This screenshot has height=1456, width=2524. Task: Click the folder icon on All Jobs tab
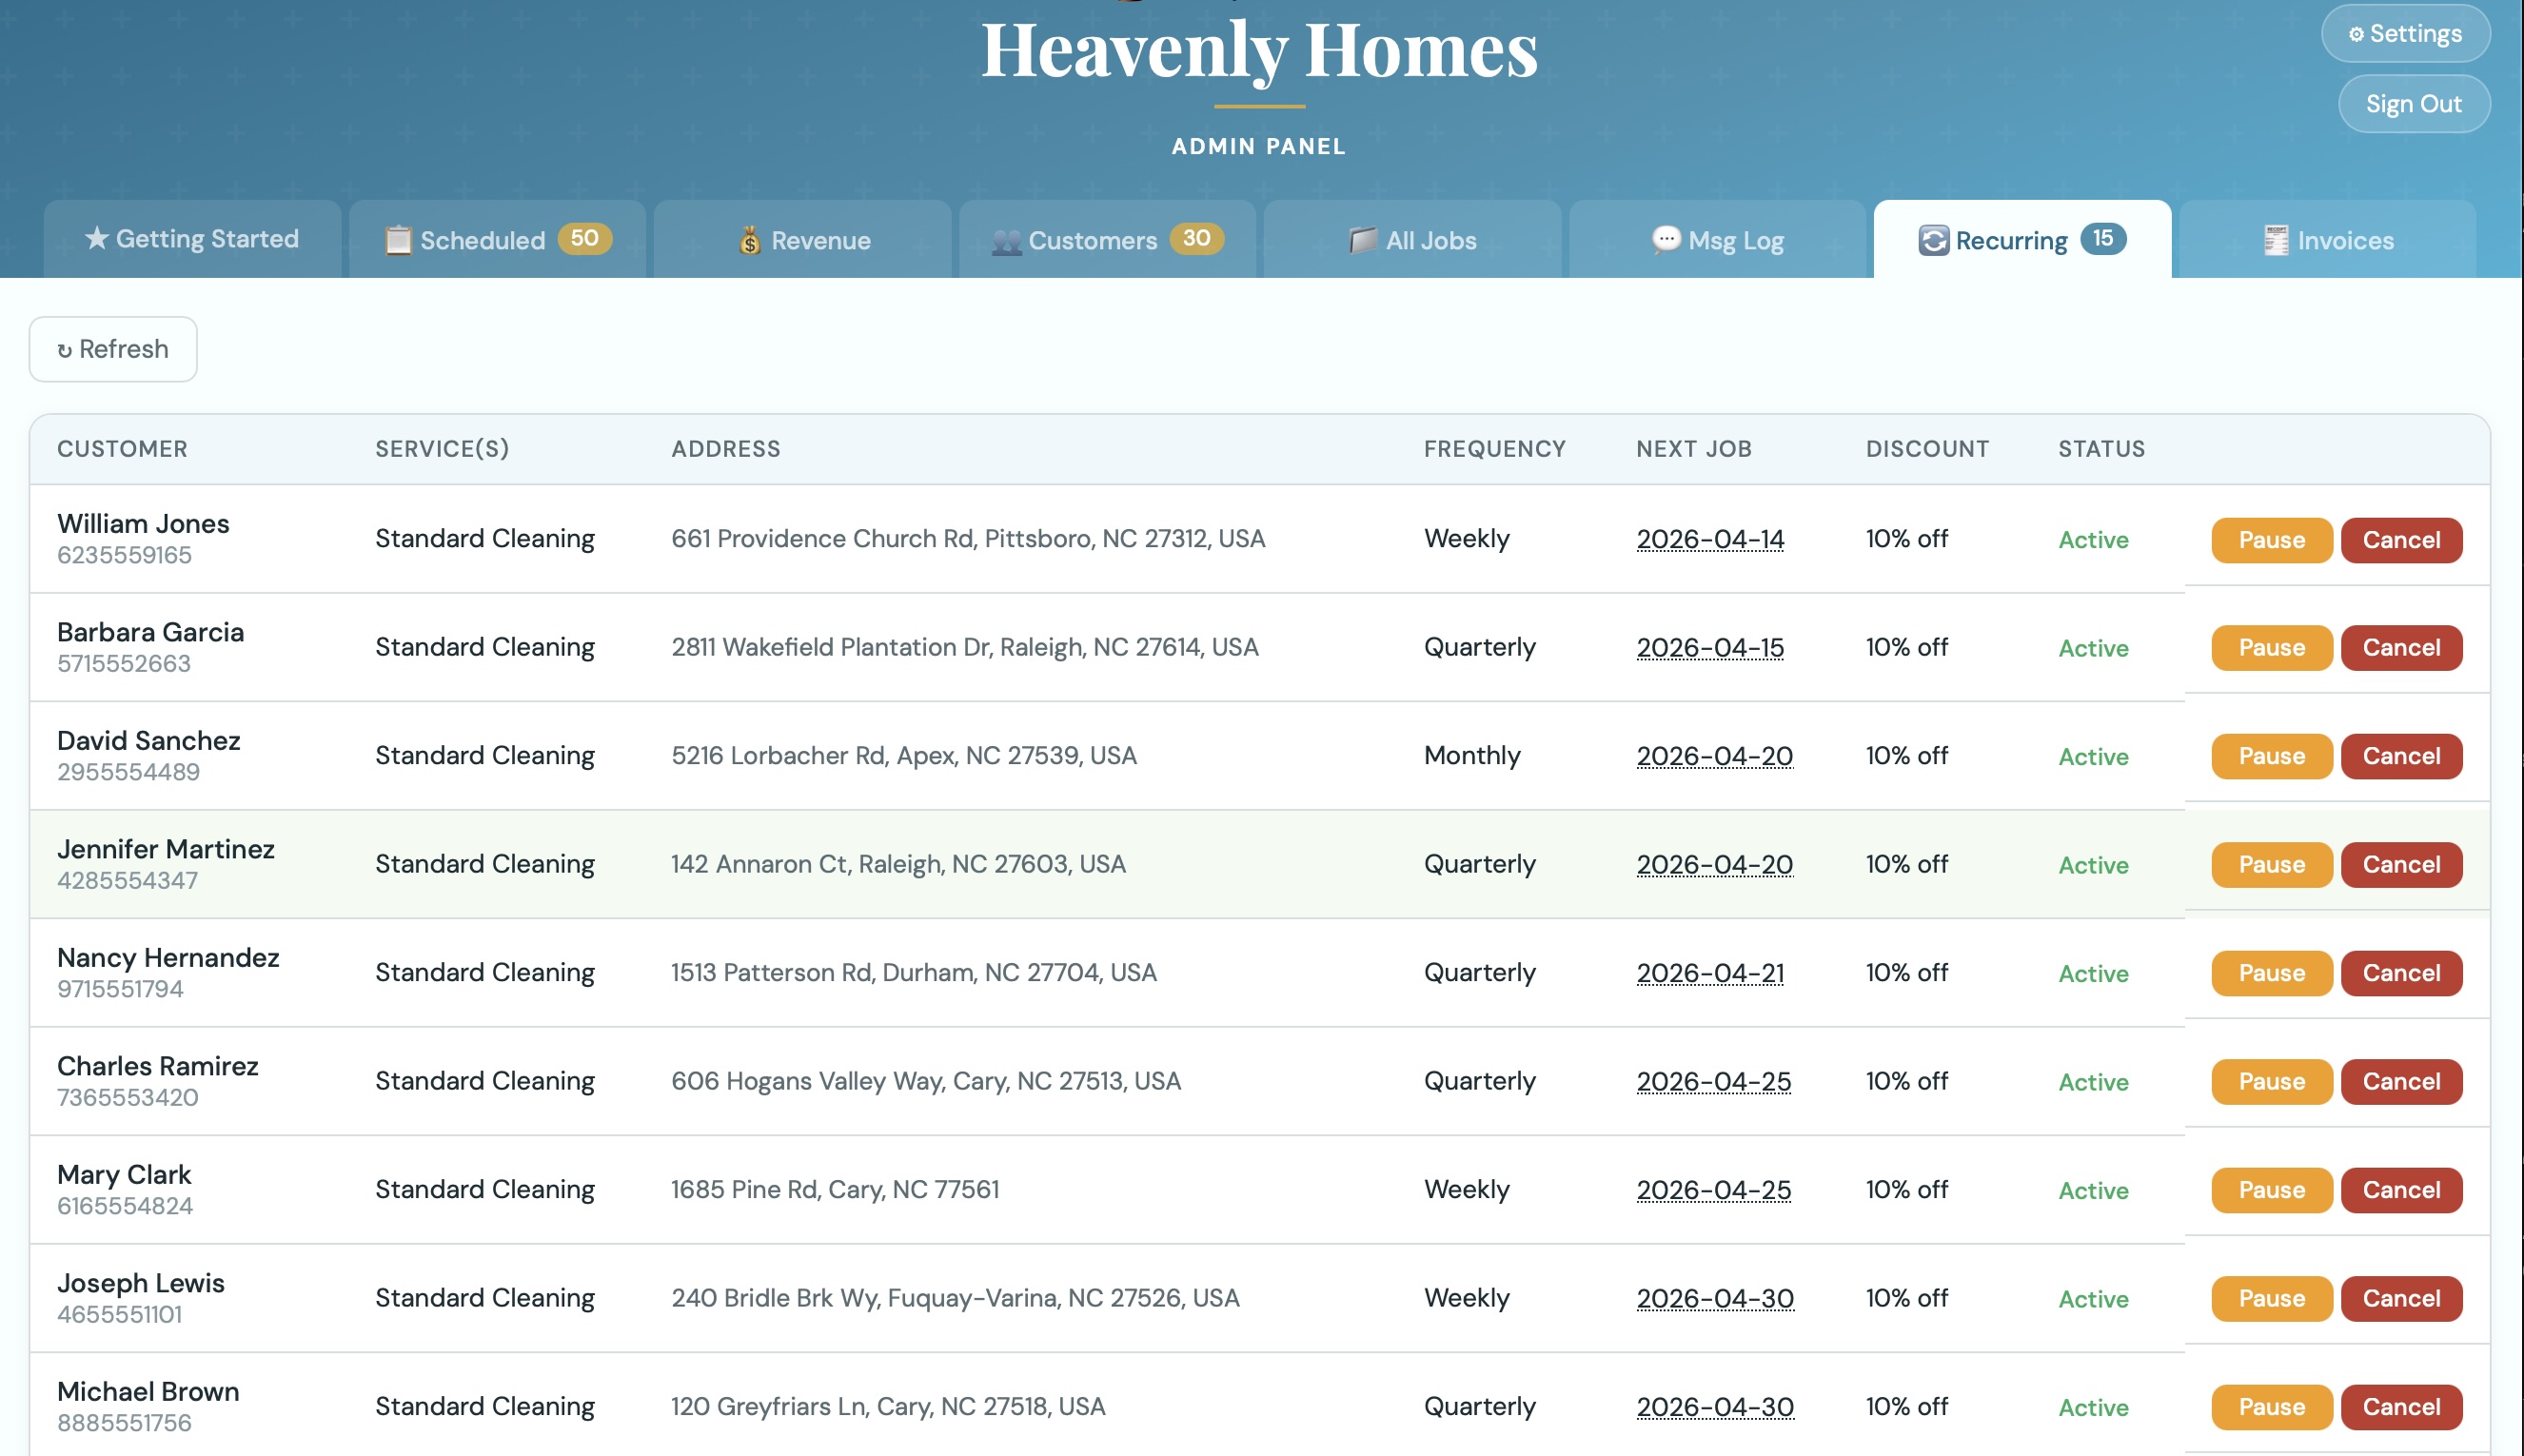1360,240
